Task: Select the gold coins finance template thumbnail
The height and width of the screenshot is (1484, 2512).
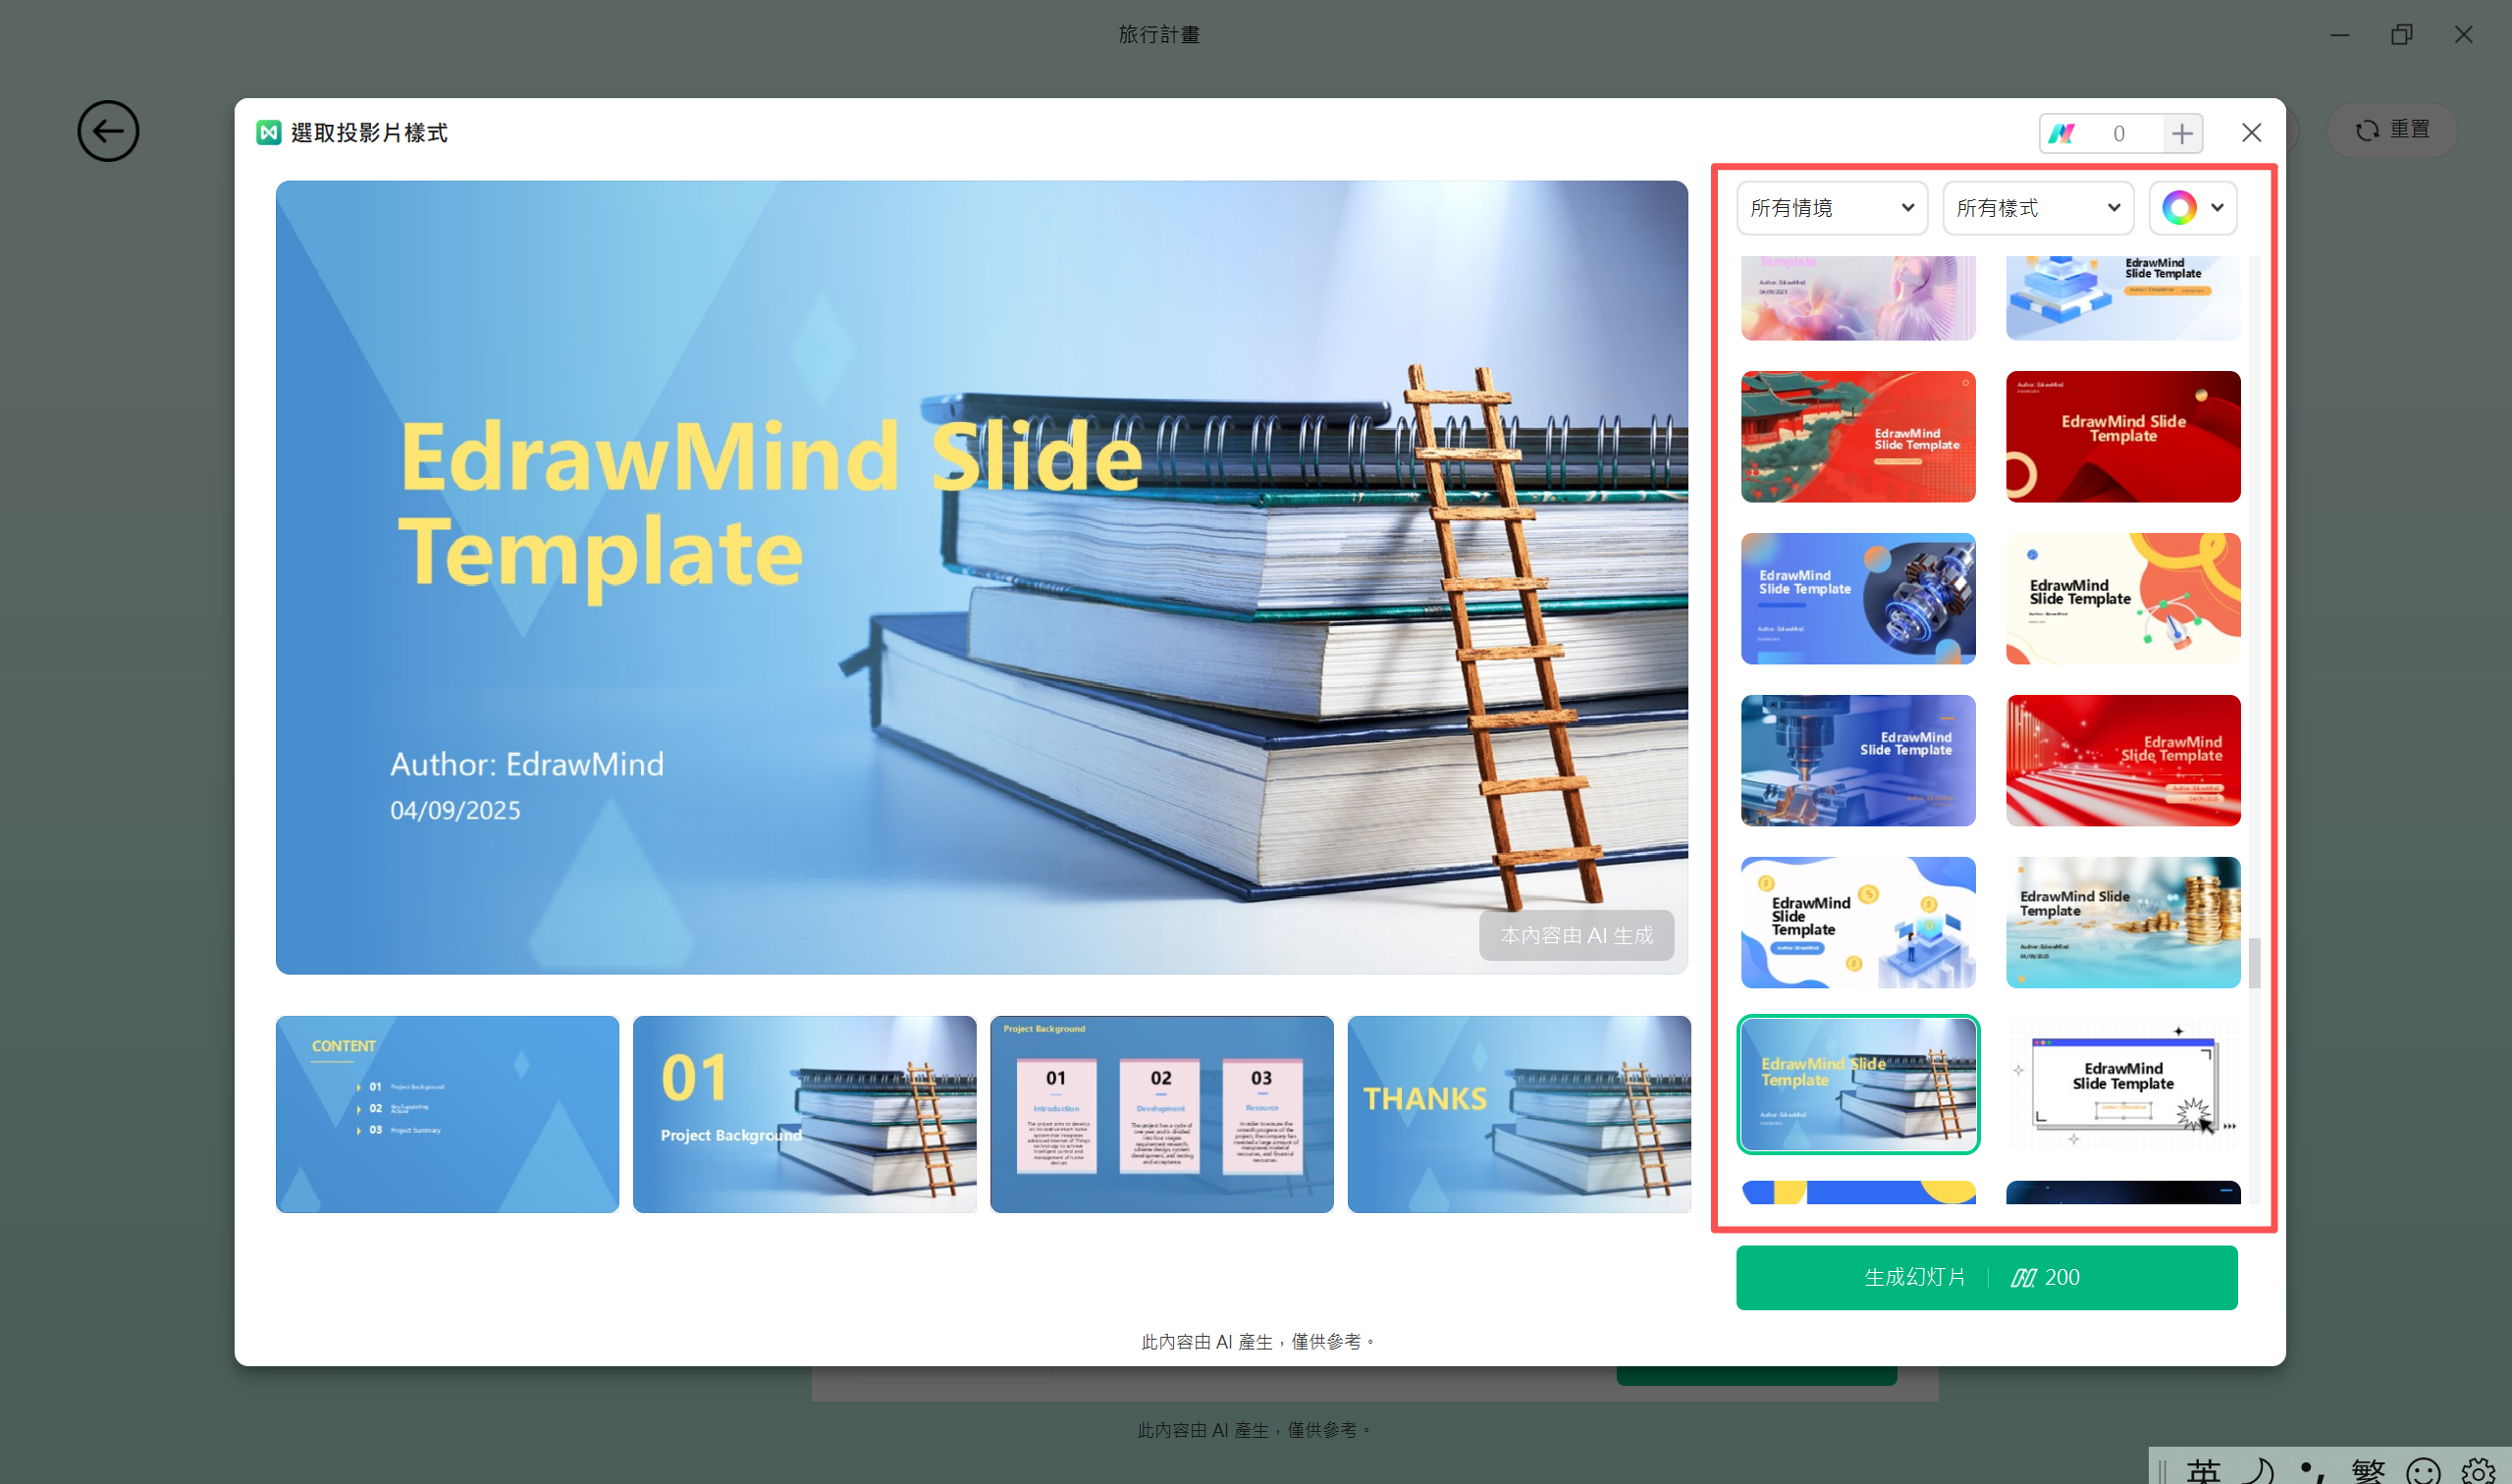Action: click(x=2122, y=922)
